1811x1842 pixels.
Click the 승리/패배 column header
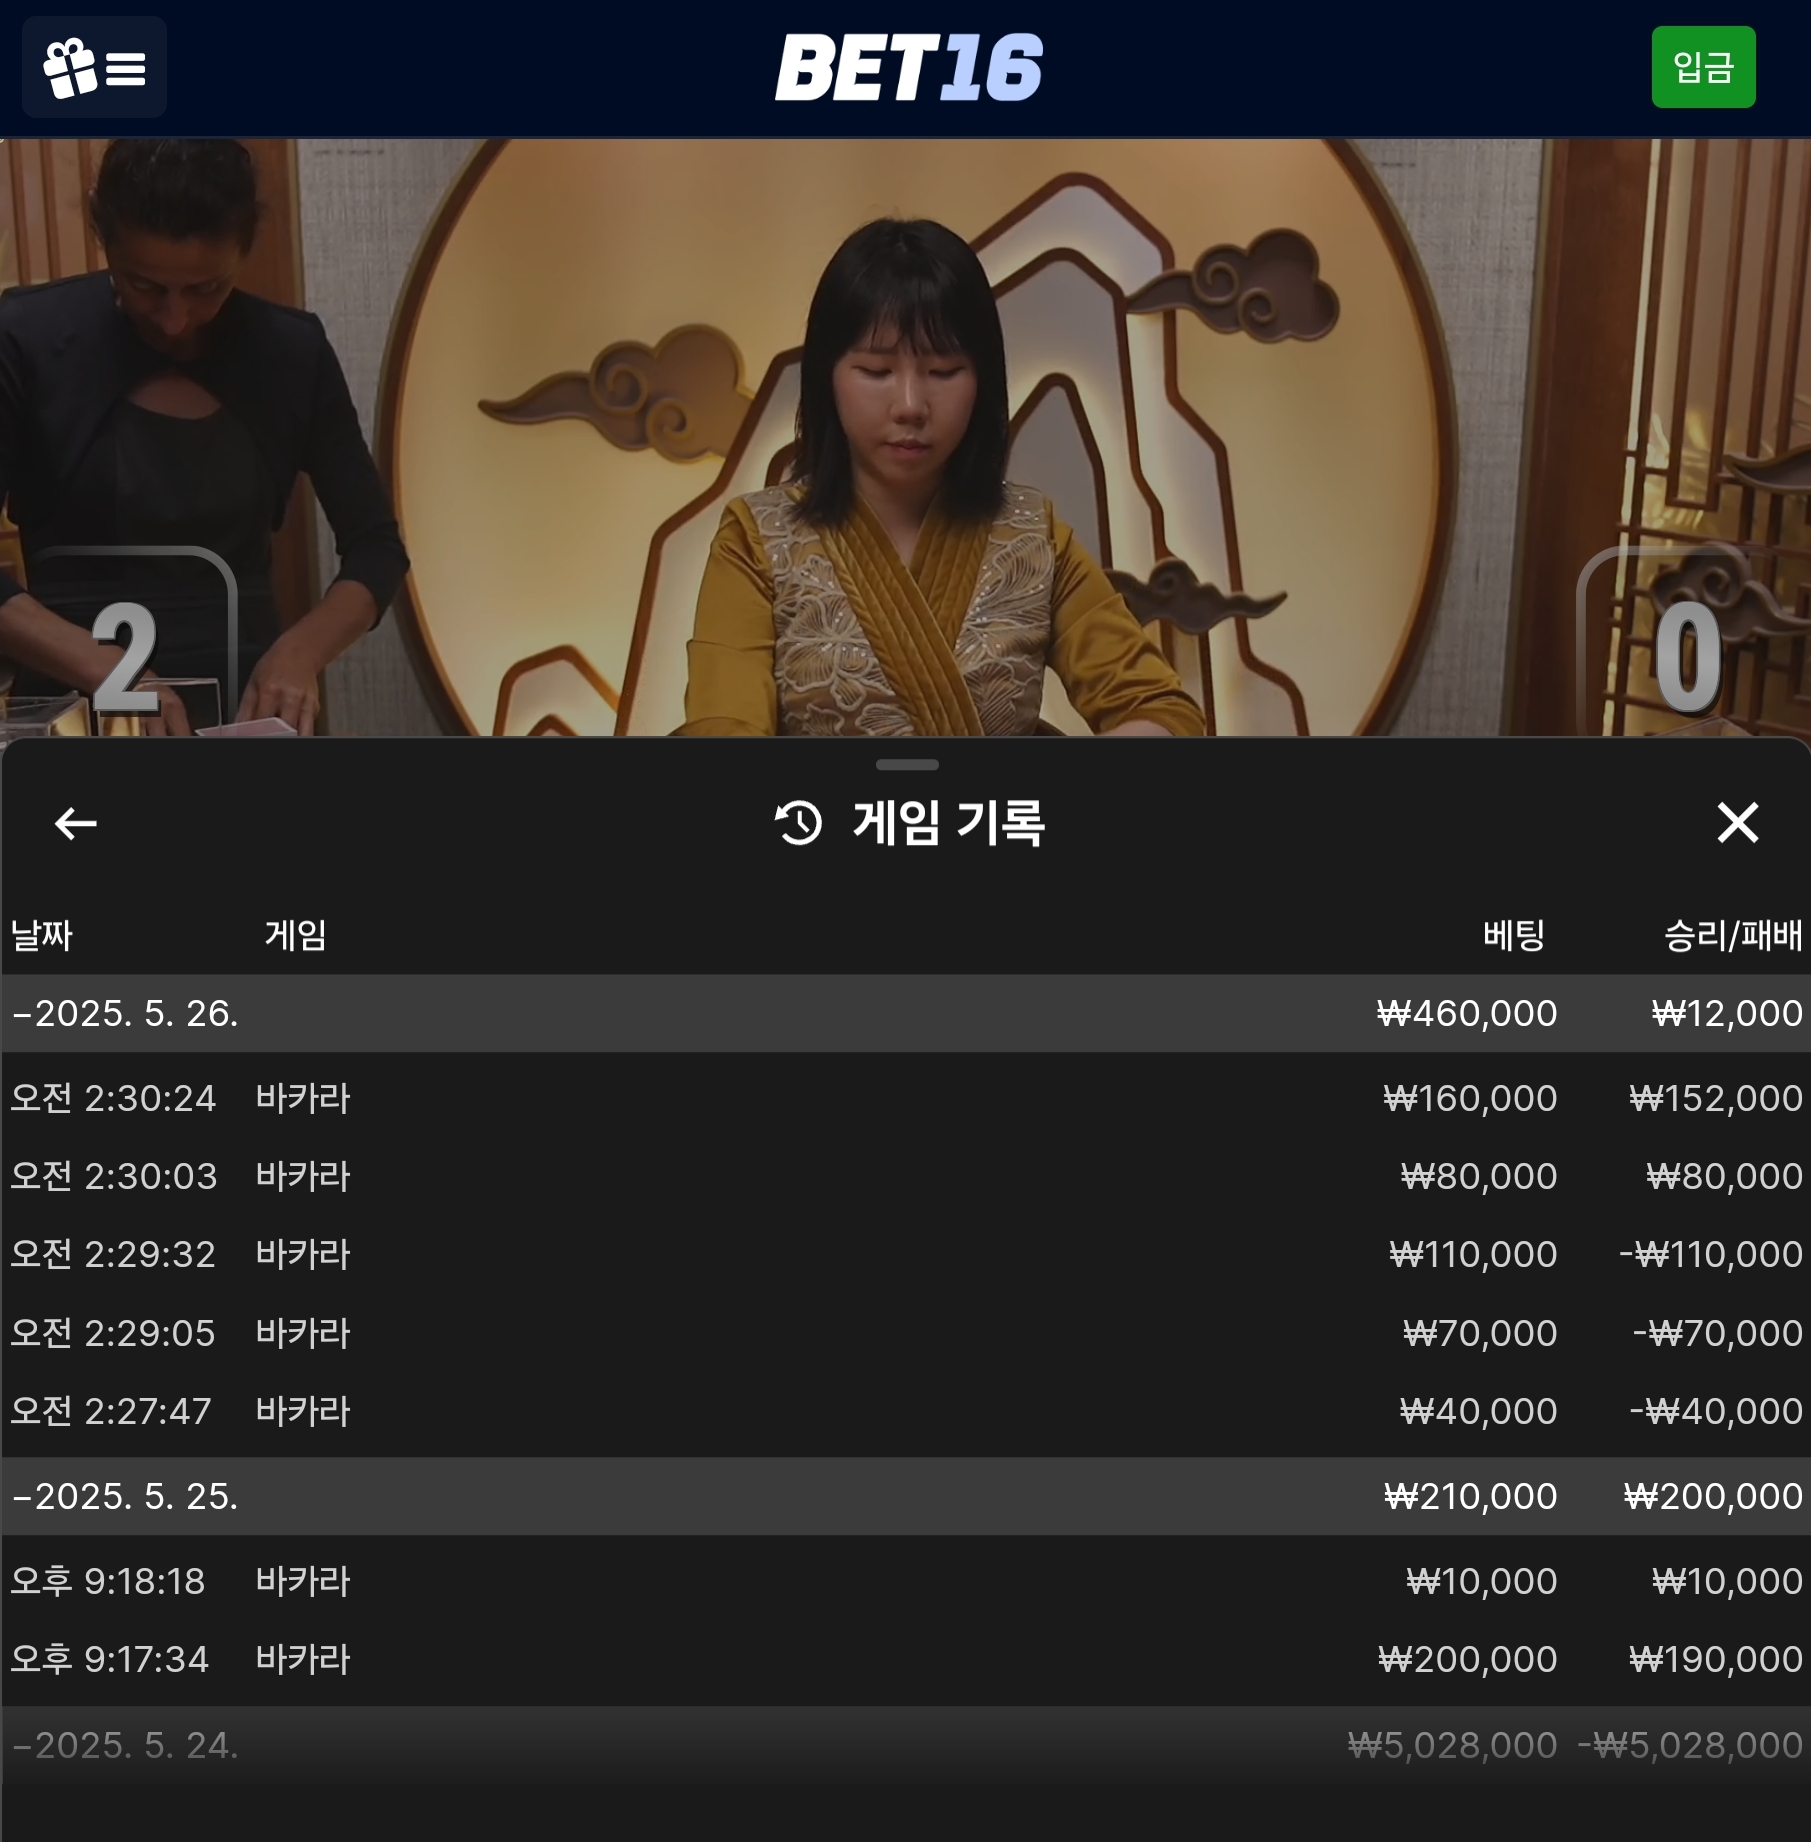point(1733,935)
